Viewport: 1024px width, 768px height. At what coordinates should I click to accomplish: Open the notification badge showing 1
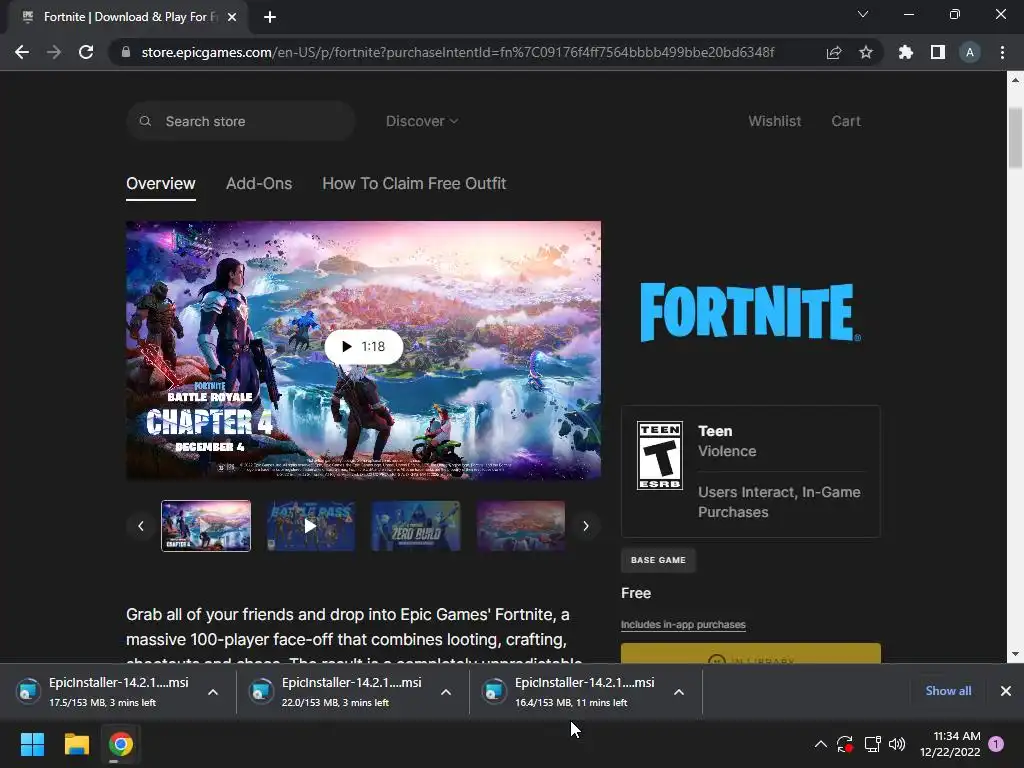(x=997, y=744)
